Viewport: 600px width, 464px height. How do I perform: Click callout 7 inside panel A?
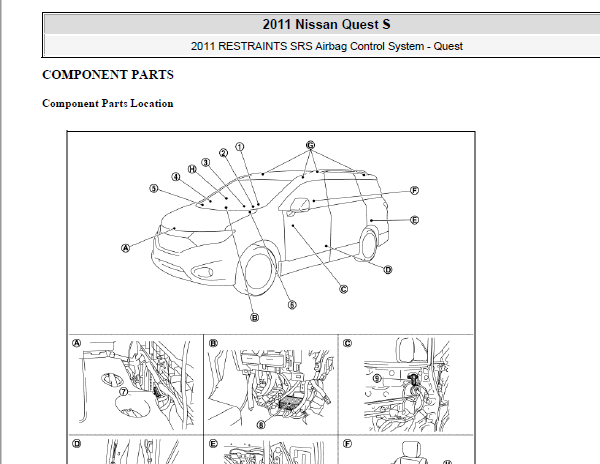click(x=123, y=392)
